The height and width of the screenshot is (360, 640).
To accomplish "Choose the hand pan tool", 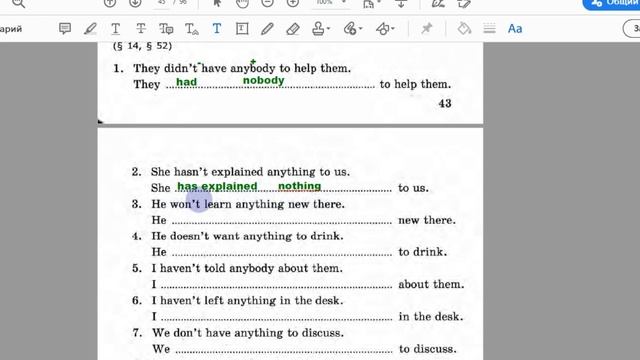I will [x=242, y=3].
